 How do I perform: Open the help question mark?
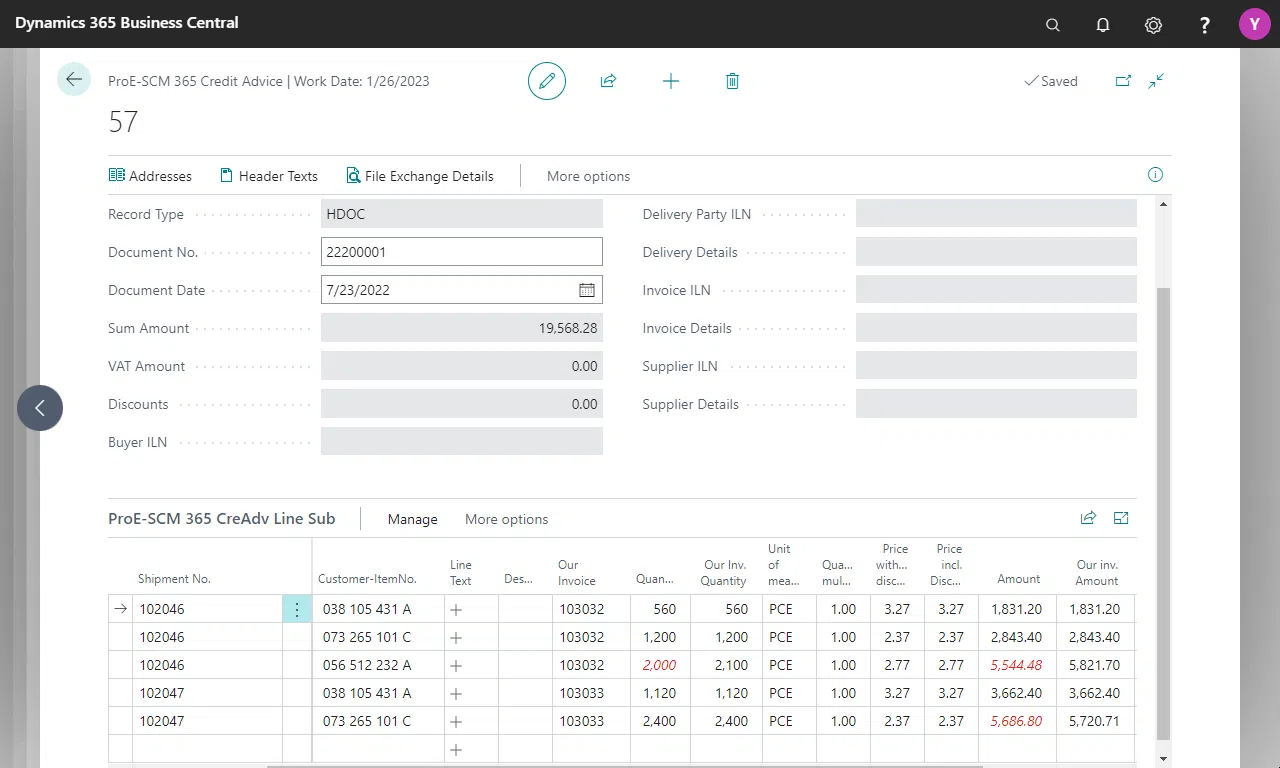point(1205,25)
